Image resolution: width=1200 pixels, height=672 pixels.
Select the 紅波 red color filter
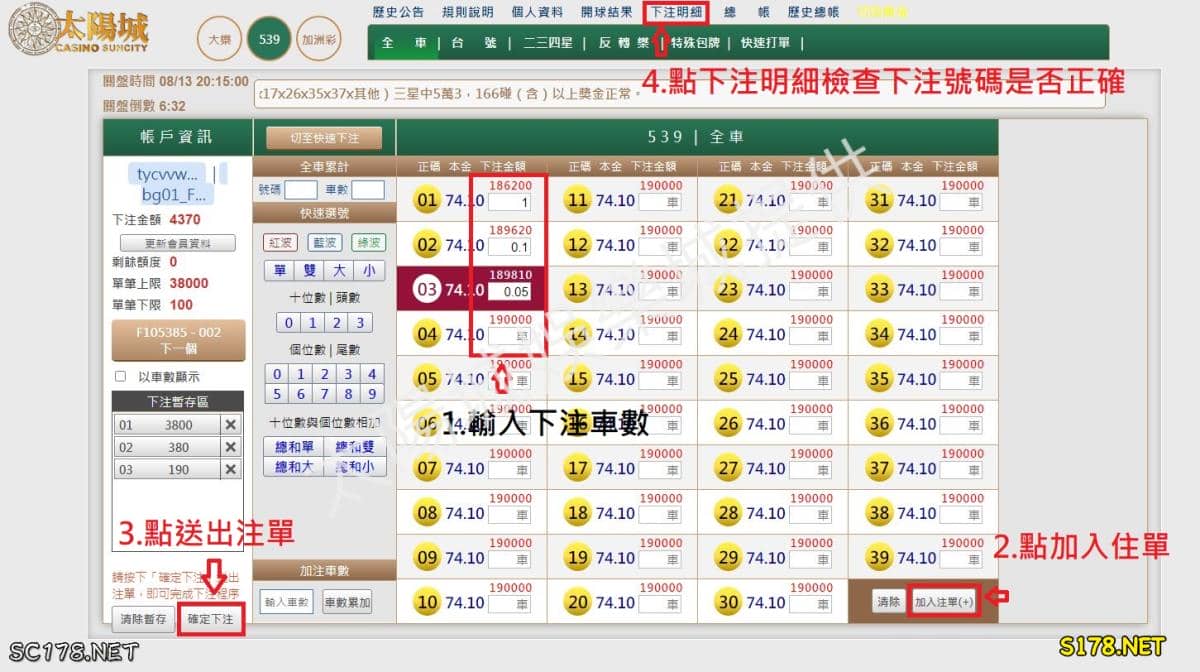click(280, 243)
